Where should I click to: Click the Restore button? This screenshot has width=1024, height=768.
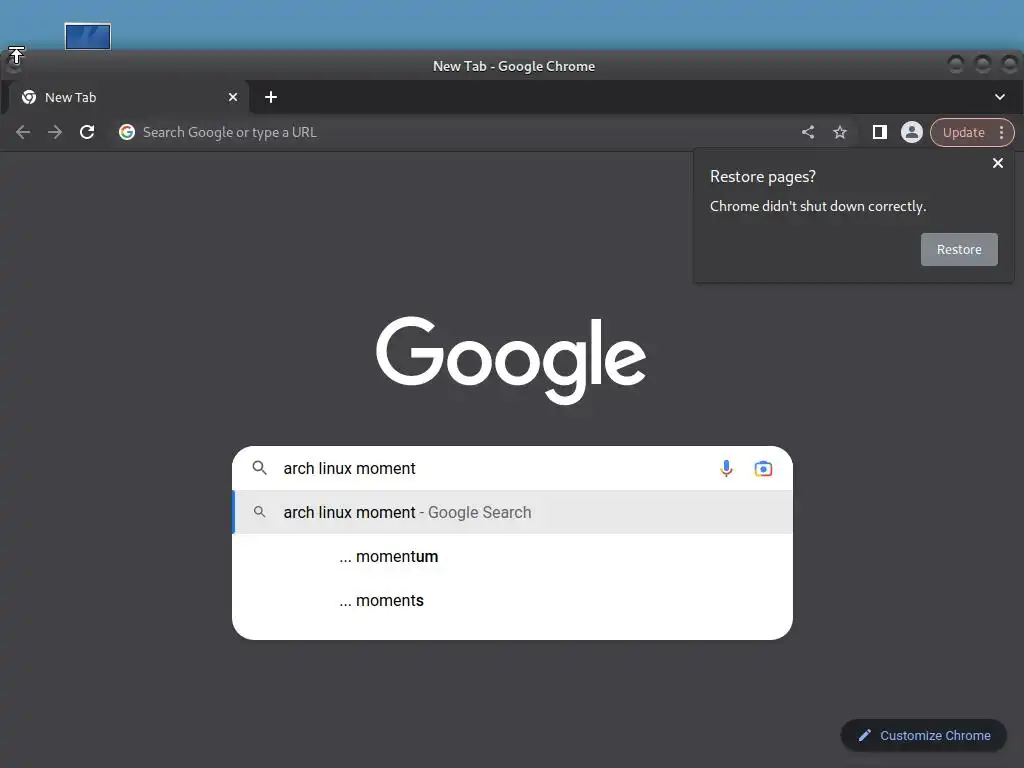tap(959, 249)
